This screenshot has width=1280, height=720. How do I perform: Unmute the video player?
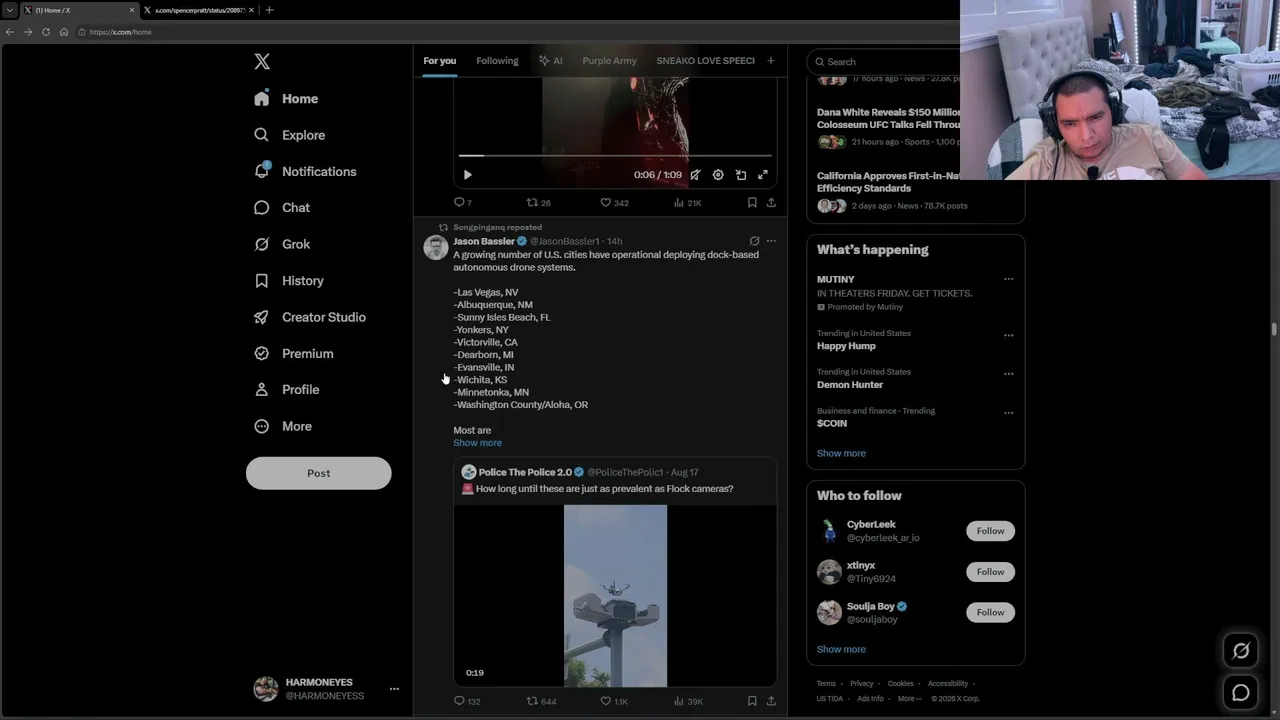click(695, 175)
